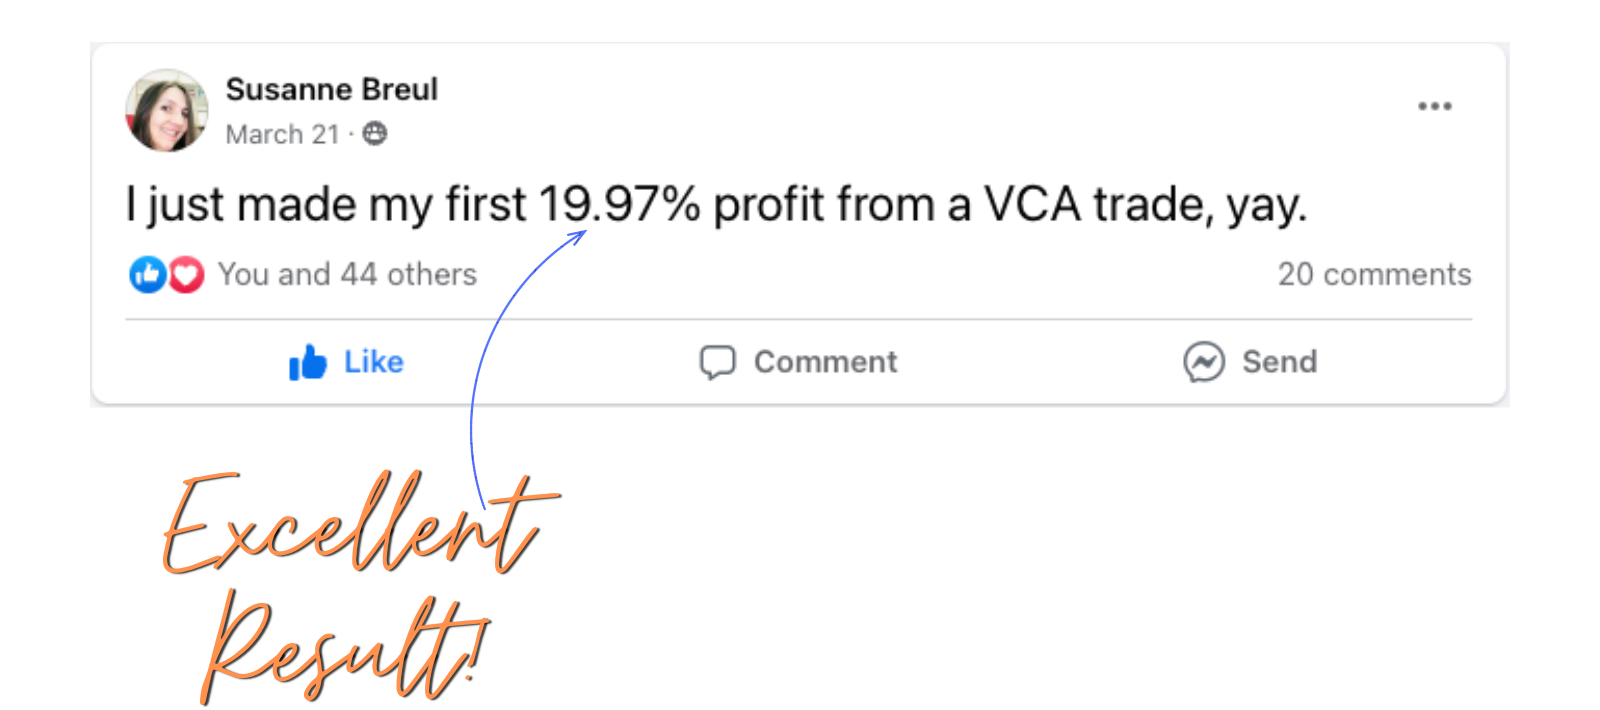Click the blue thumbs-up reaction icon
Image resolution: width=1600 pixels, height=710 pixels.
click(x=147, y=274)
